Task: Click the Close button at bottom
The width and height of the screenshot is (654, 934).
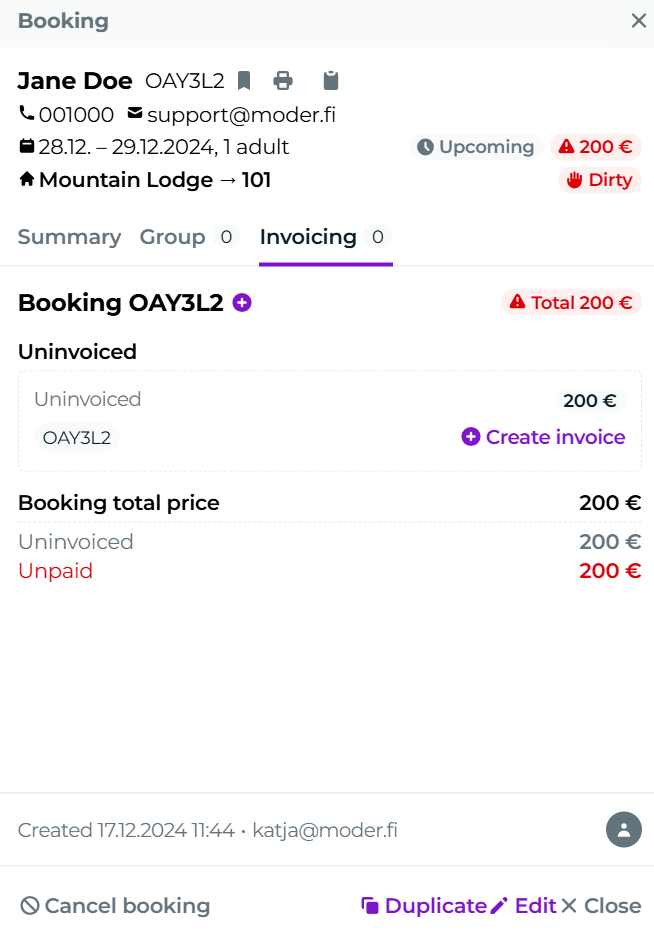Action: (601, 906)
